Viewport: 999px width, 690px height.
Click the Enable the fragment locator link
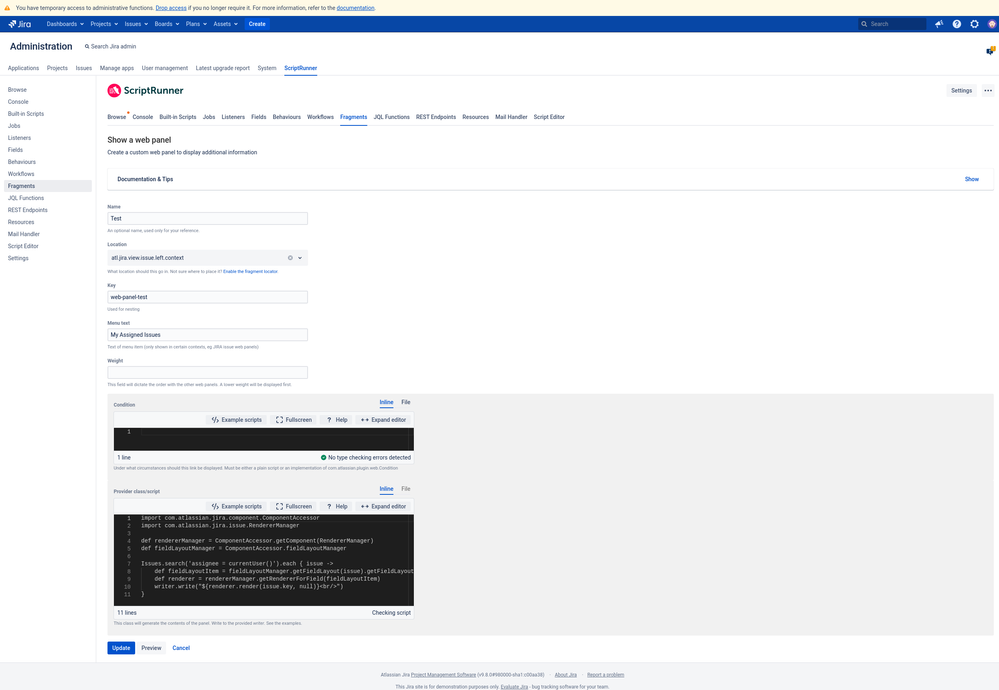(249, 271)
